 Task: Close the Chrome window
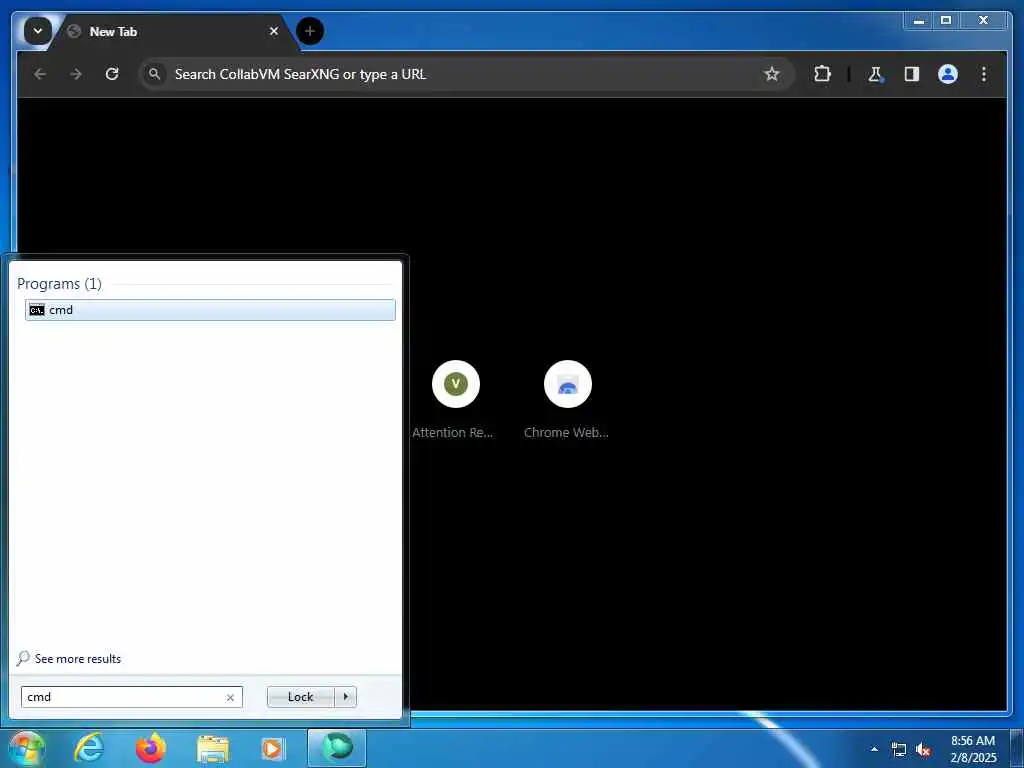[983, 20]
